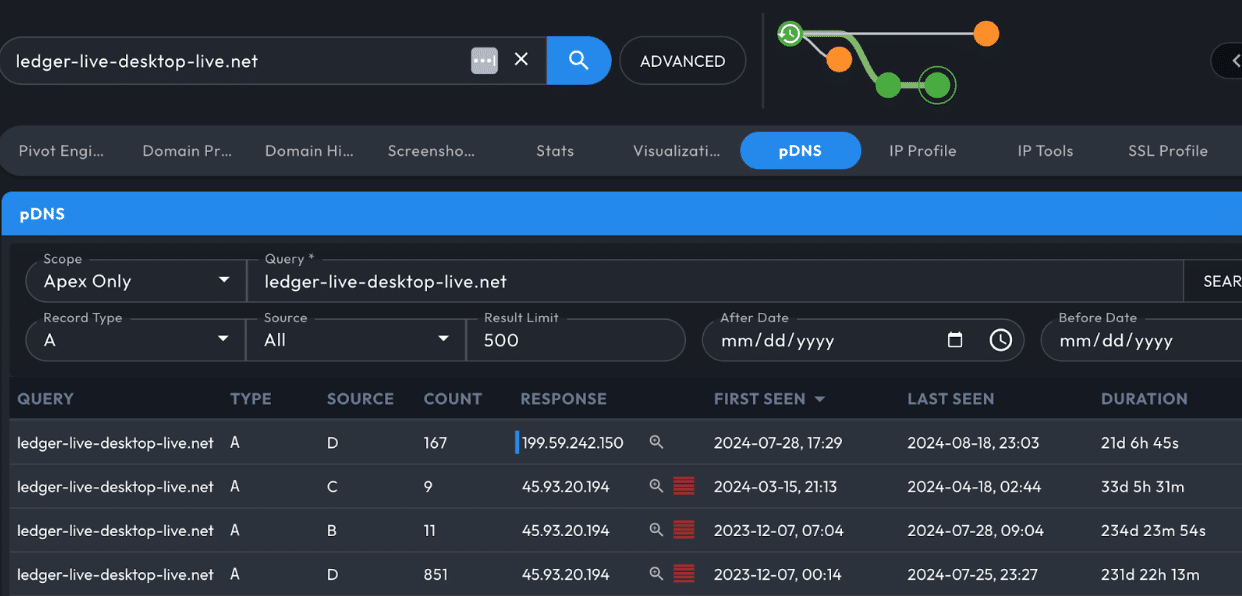Clear the search field with the X icon
The height and width of the screenshot is (596, 1242).
pyautogui.click(x=520, y=59)
